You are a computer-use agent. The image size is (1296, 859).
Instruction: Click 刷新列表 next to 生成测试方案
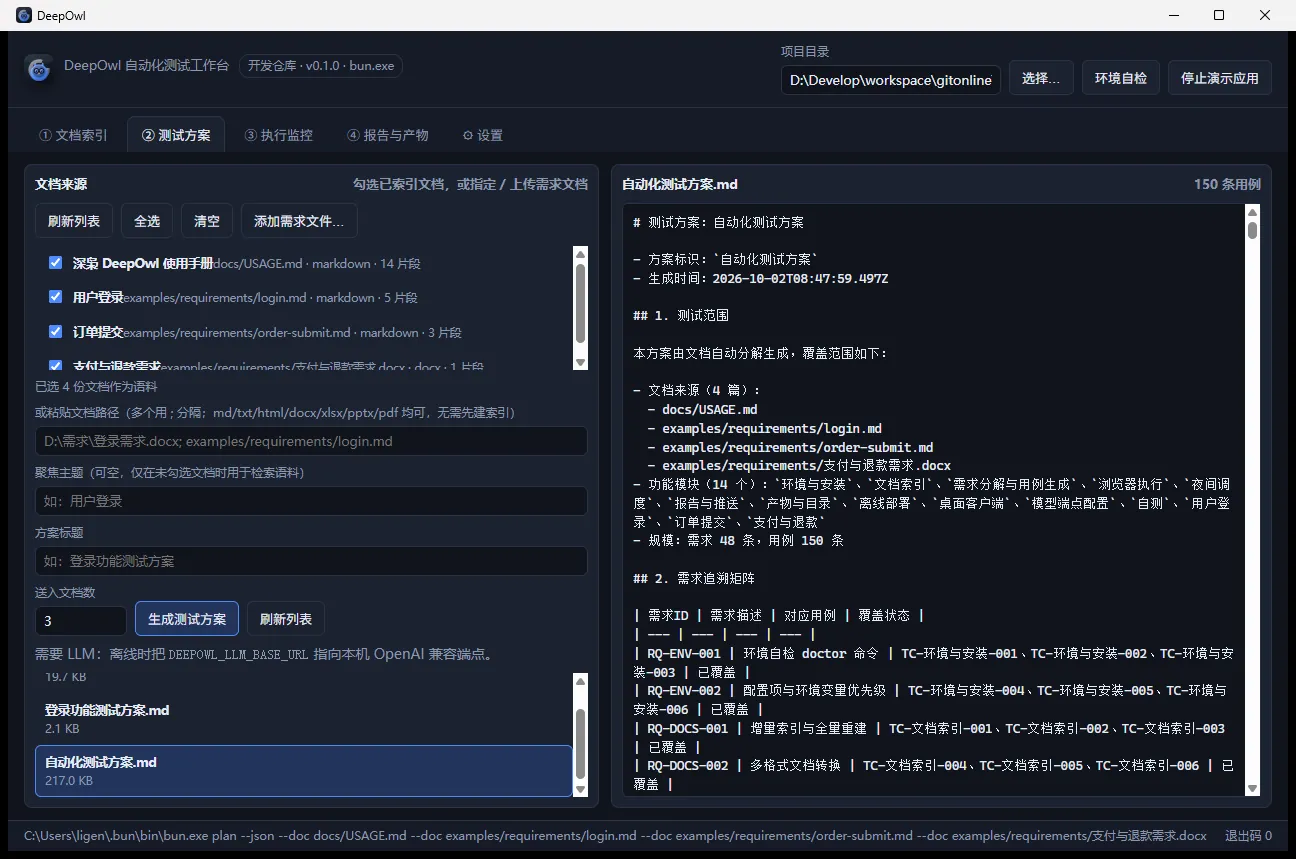(286, 619)
